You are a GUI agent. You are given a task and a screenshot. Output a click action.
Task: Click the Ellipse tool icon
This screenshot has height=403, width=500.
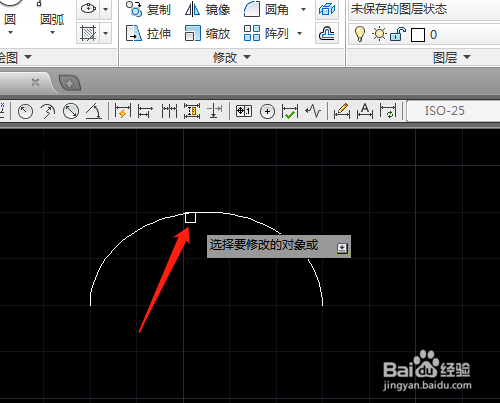tap(88, 9)
